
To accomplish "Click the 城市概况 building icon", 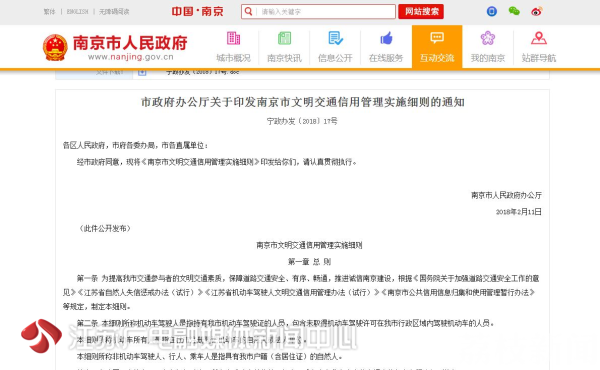I will (233, 38).
